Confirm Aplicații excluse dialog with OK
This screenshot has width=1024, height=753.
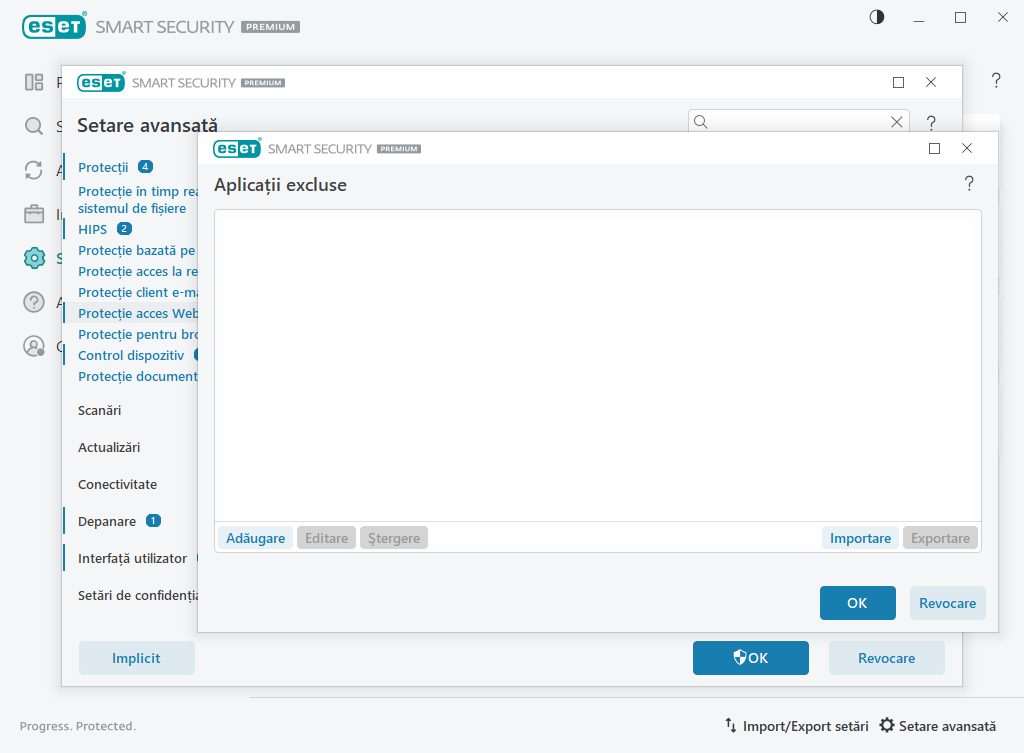pos(857,603)
